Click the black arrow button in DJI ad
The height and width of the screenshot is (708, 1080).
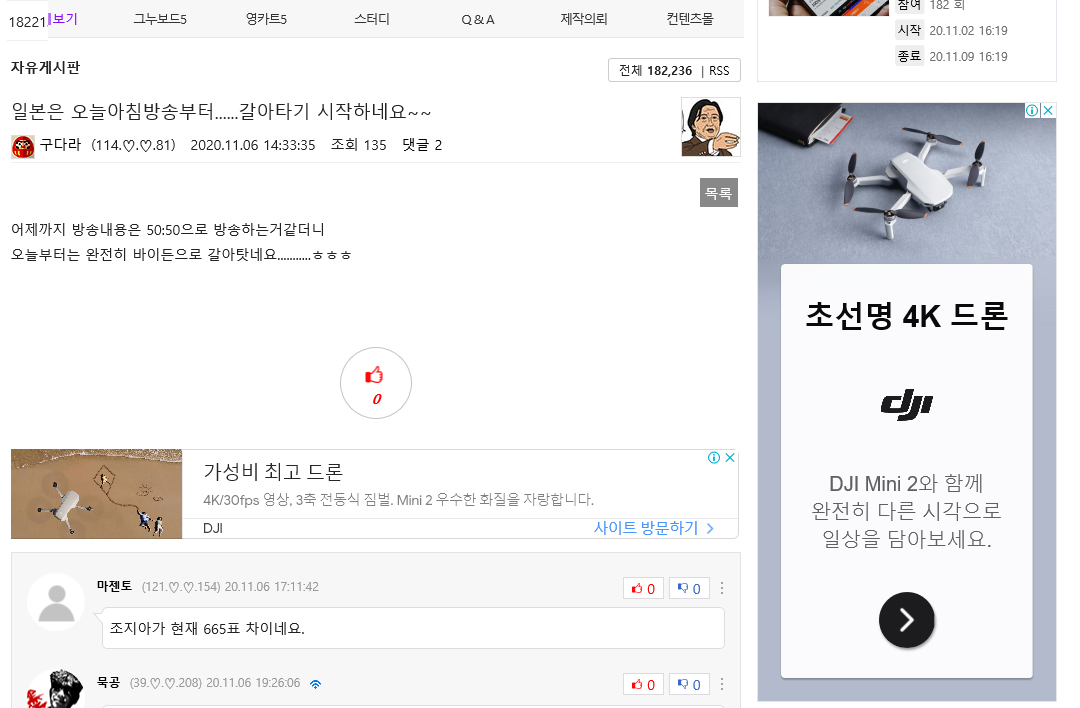coord(906,620)
